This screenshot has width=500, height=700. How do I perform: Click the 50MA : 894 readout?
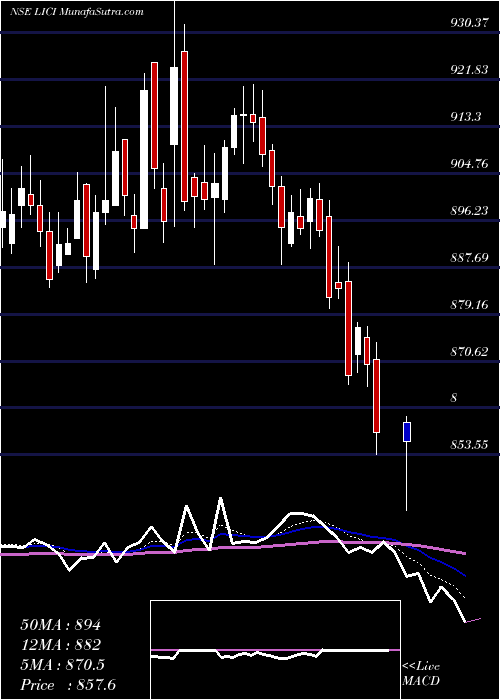tap(61, 625)
